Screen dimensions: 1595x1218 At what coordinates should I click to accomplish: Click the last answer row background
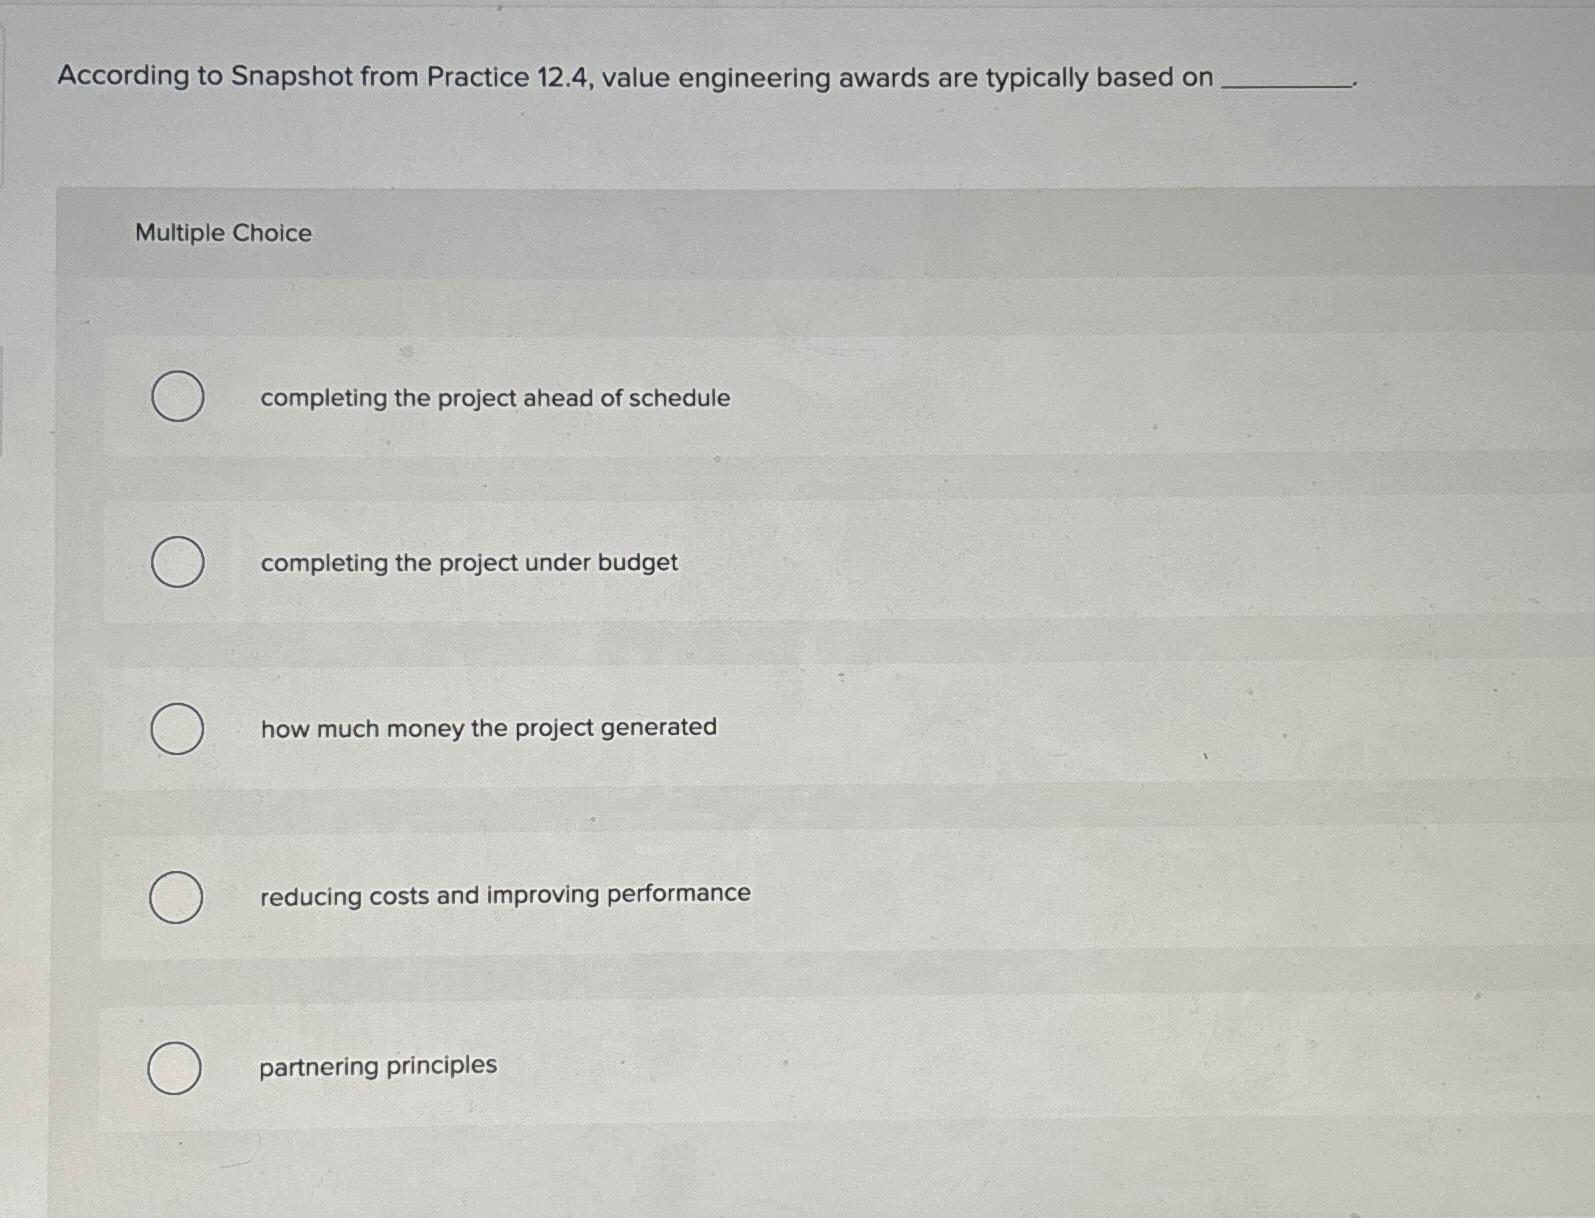click(x=800, y=1066)
